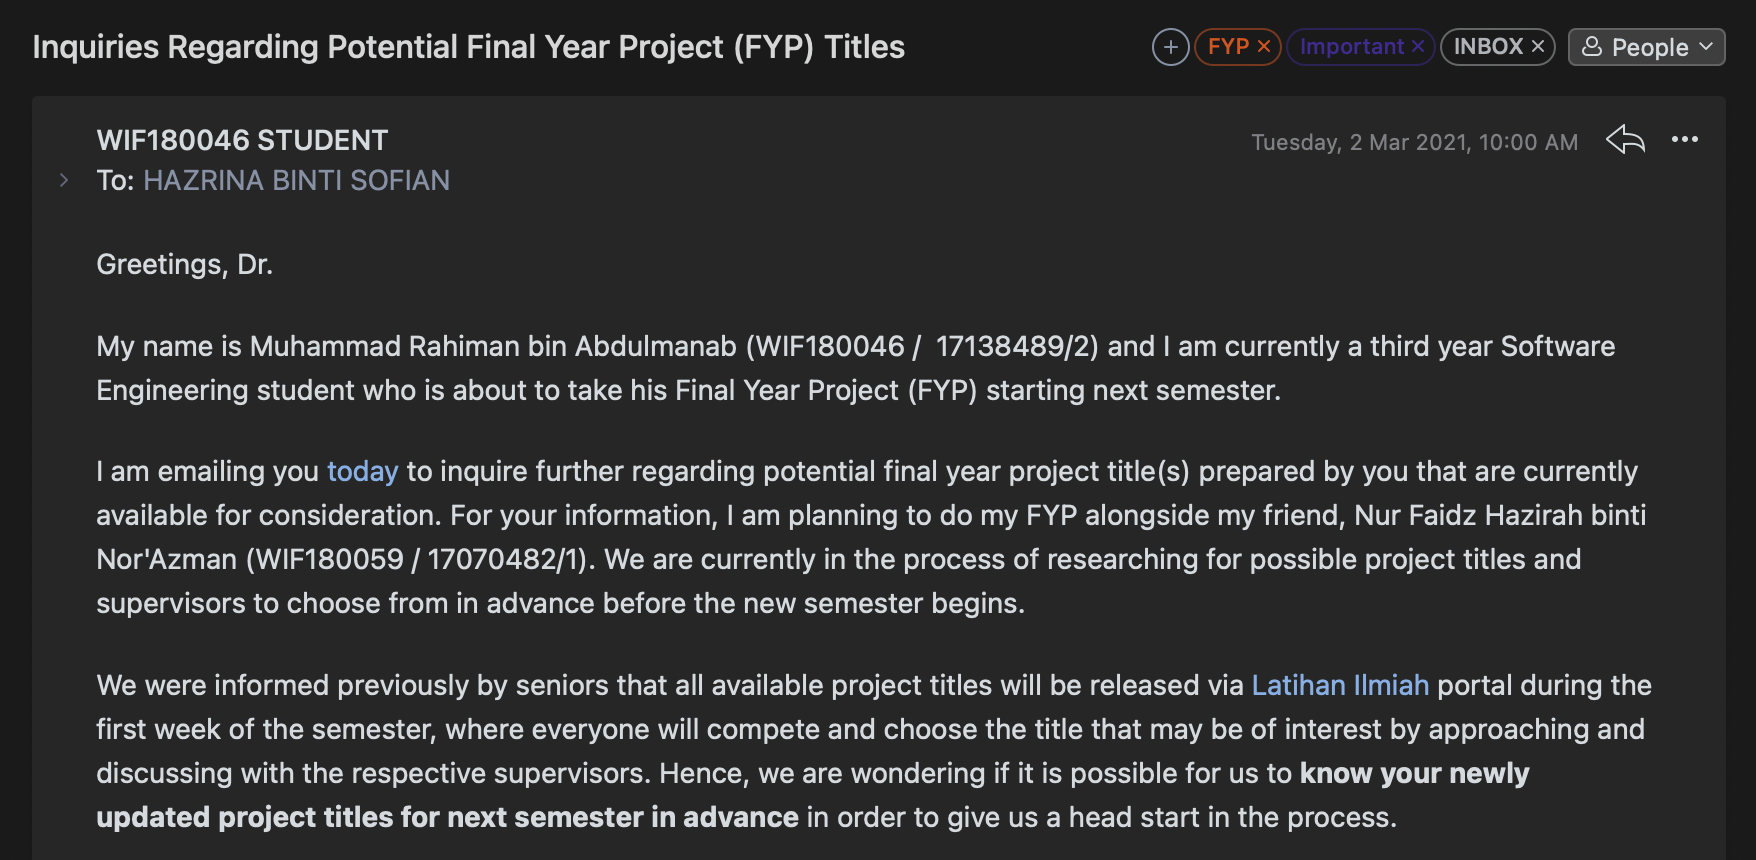Select the email subject line
This screenshot has height=860, width=1756.
click(x=469, y=46)
